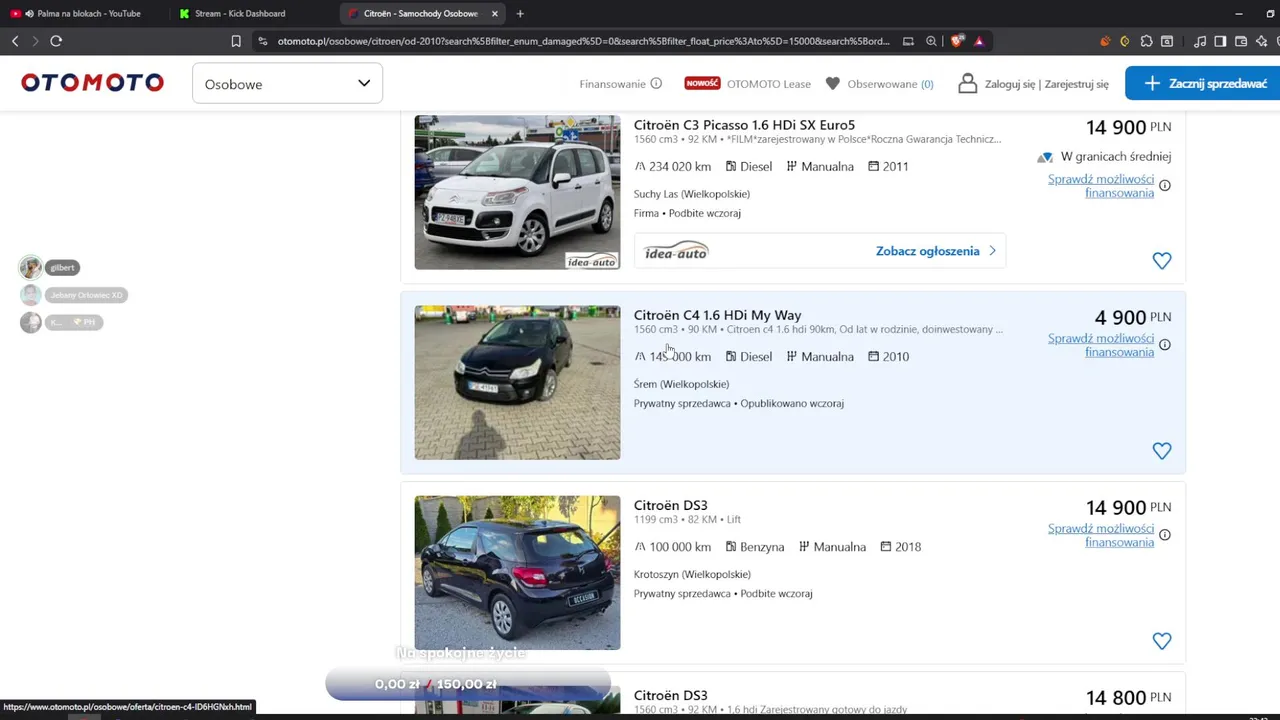Click the 14 900 PLN price of C3 Picasso

(1128, 127)
